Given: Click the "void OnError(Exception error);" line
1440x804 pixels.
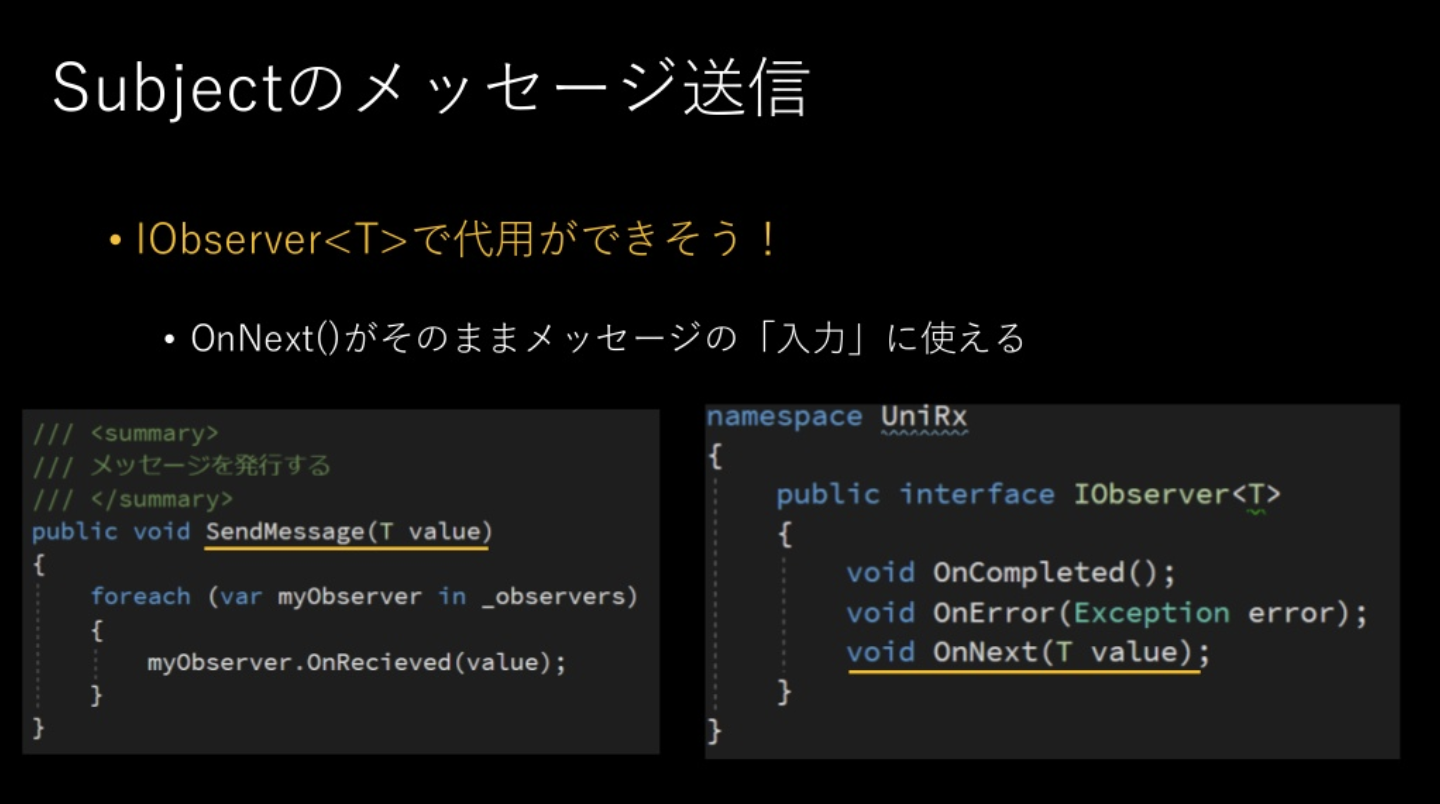Looking at the screenshot, I should tap(1107, 612).
